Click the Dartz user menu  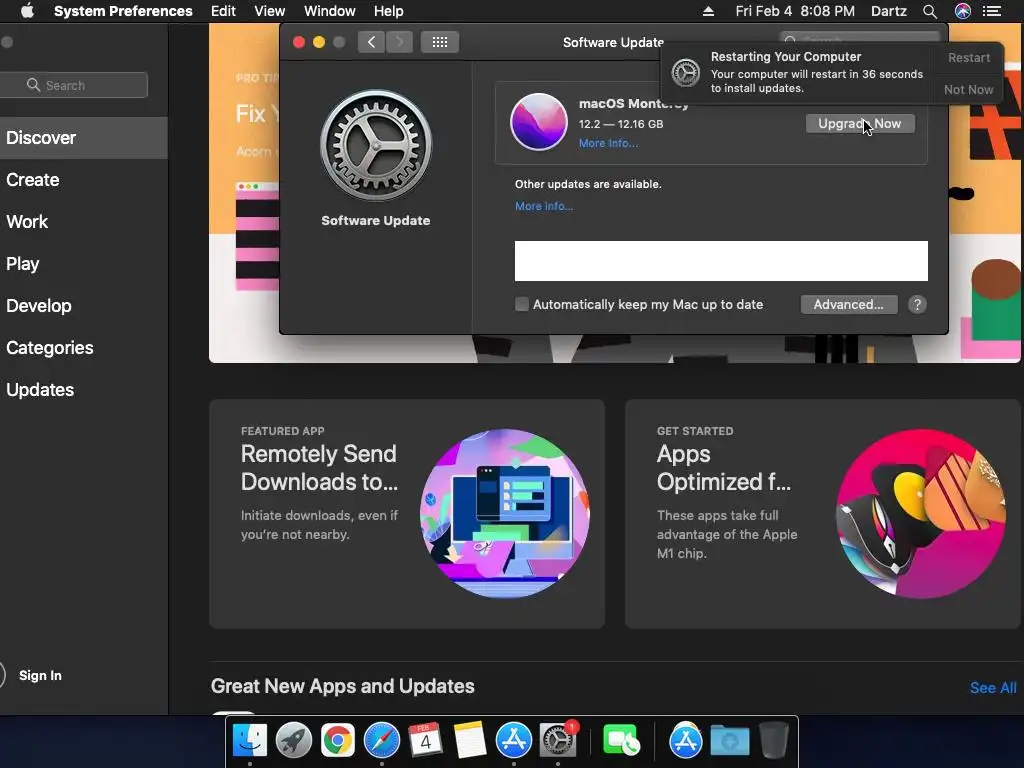[888, 11]
